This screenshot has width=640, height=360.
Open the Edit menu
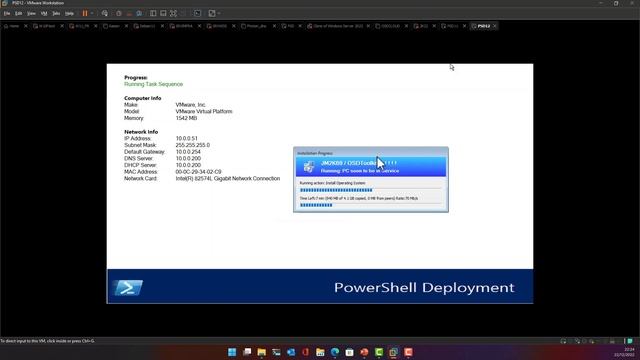18,13
